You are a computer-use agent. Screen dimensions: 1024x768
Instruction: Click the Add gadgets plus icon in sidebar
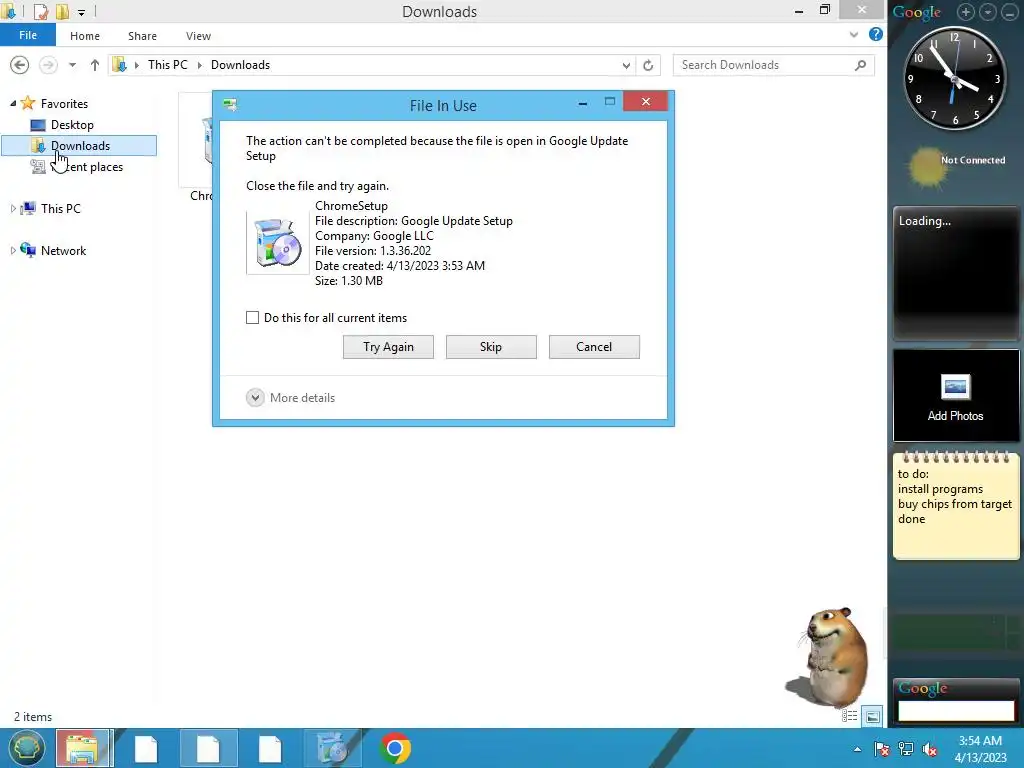tap(965, 12)
